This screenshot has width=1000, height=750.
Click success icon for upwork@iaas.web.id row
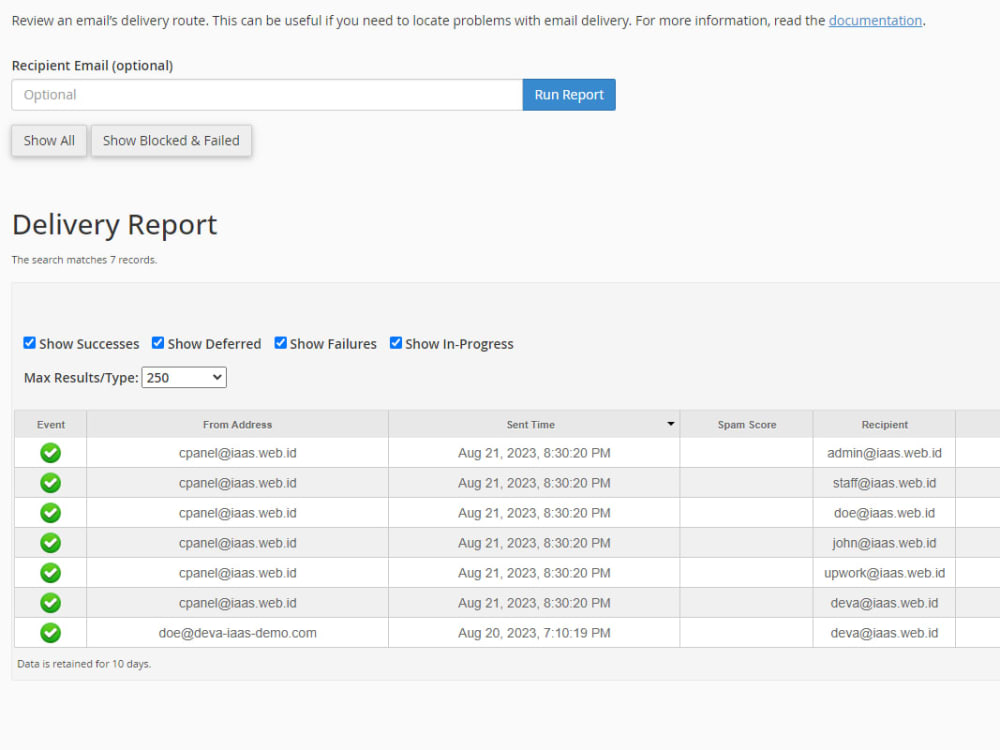[x=50, y=573]
